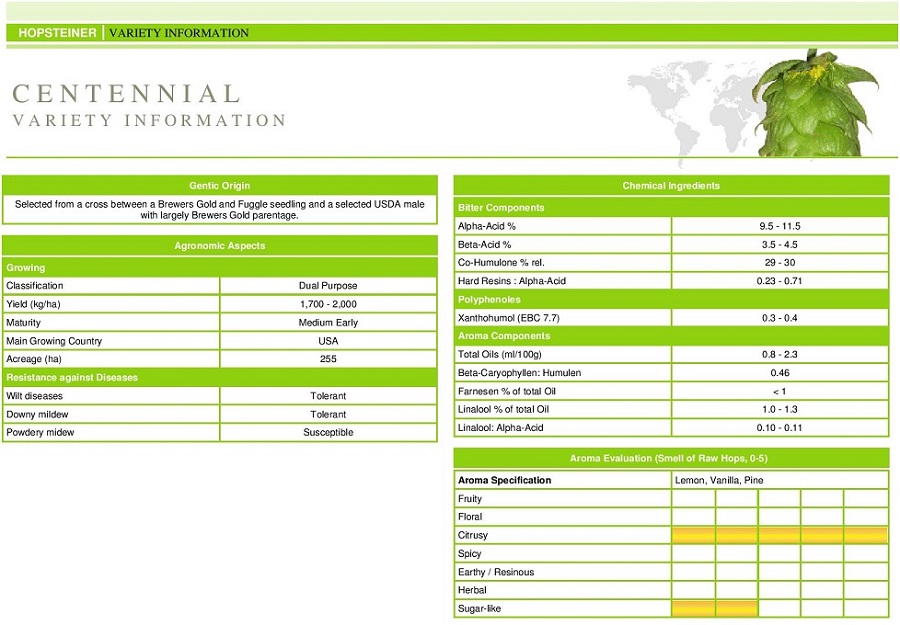Image resolution: width=900 pixels, height=625 pixels.
Task: Click the Bitter Components subheader
Action: [x=501, y=207]
